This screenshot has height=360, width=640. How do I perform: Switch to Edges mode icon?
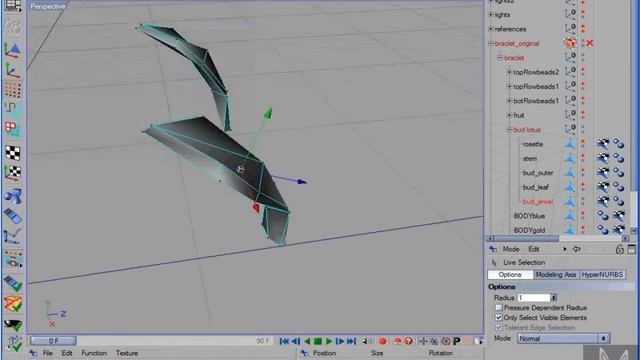coord(13,109)
